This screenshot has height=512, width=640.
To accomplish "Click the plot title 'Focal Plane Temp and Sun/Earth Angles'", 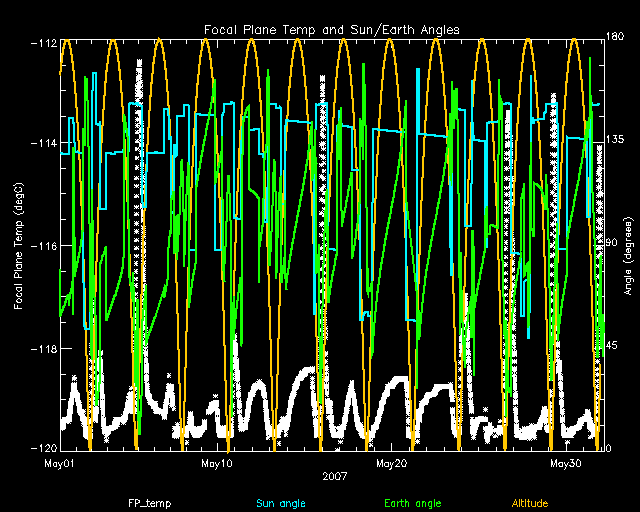I will coord(332,30).
